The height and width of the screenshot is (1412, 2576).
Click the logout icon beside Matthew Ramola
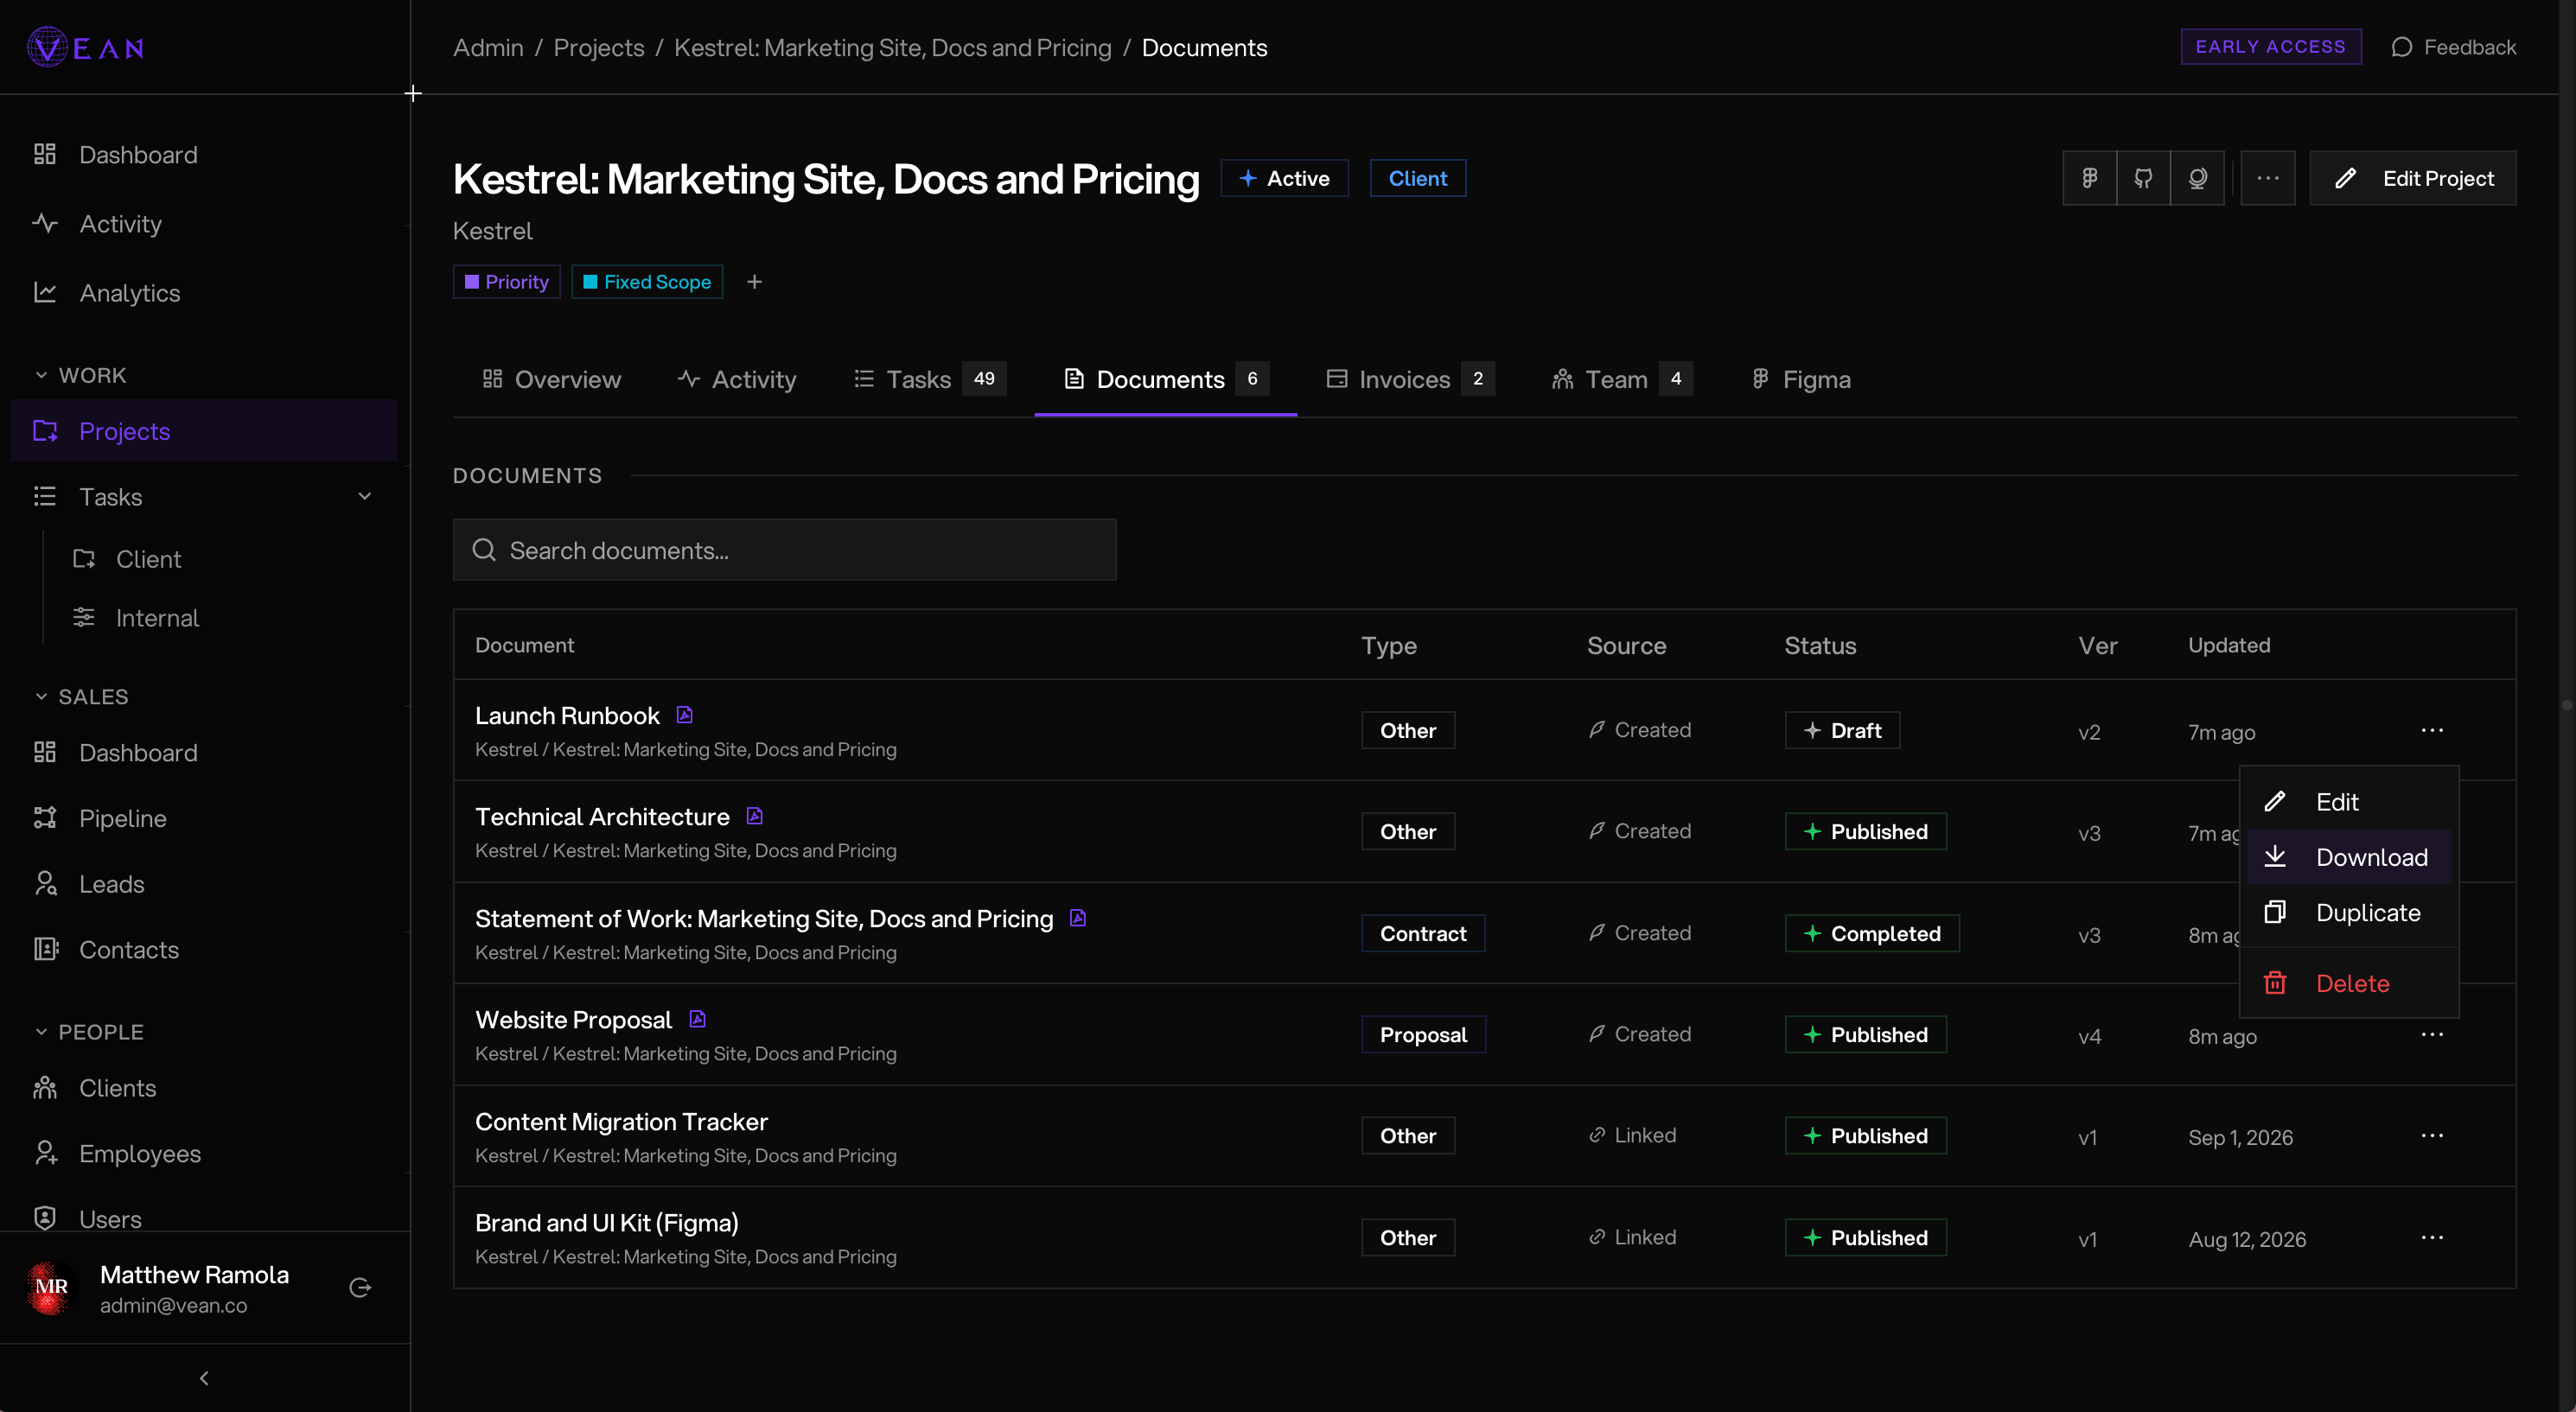360,1287
